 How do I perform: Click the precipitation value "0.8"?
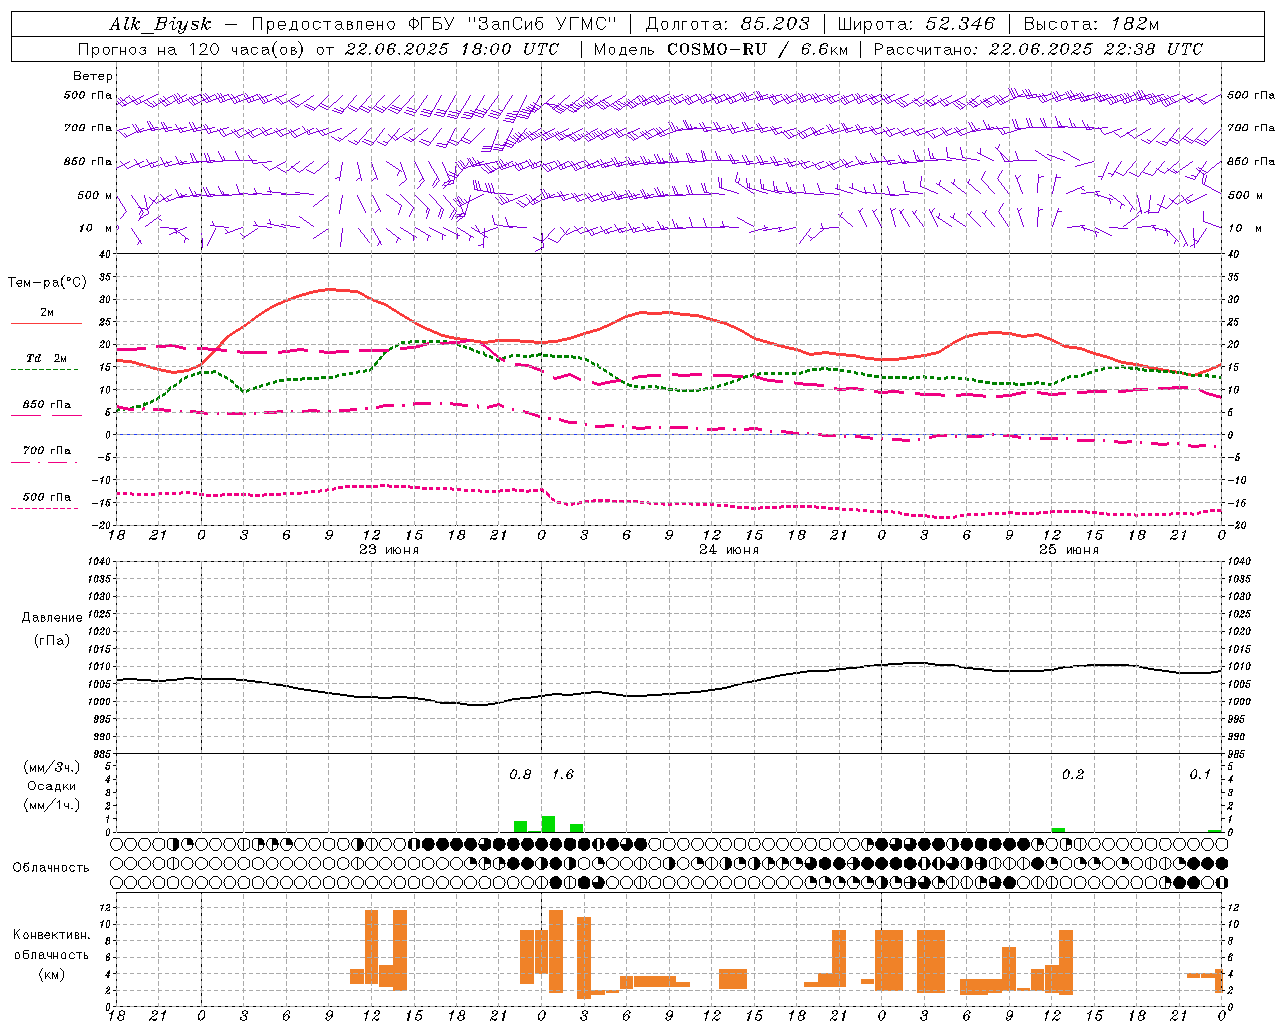(x=520, y=775)
